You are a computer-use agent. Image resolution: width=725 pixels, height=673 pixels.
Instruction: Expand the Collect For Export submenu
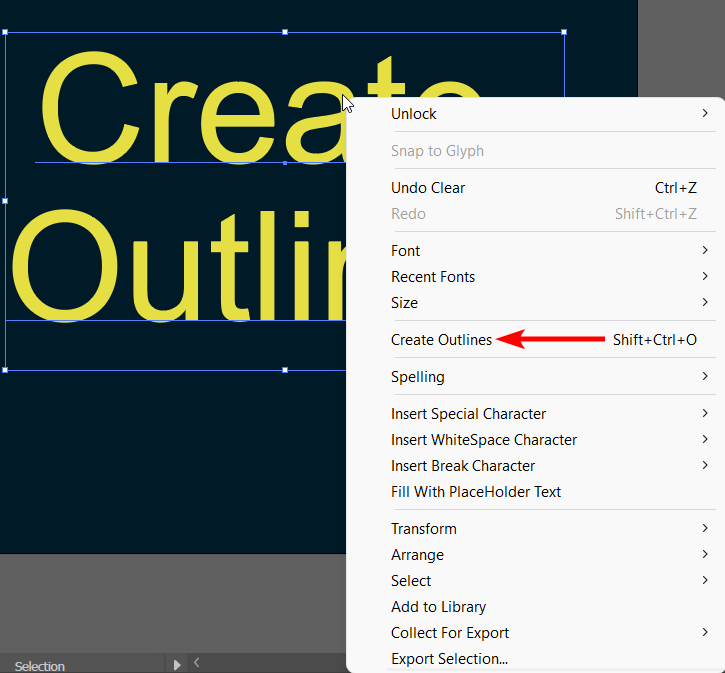coord(450,633)
